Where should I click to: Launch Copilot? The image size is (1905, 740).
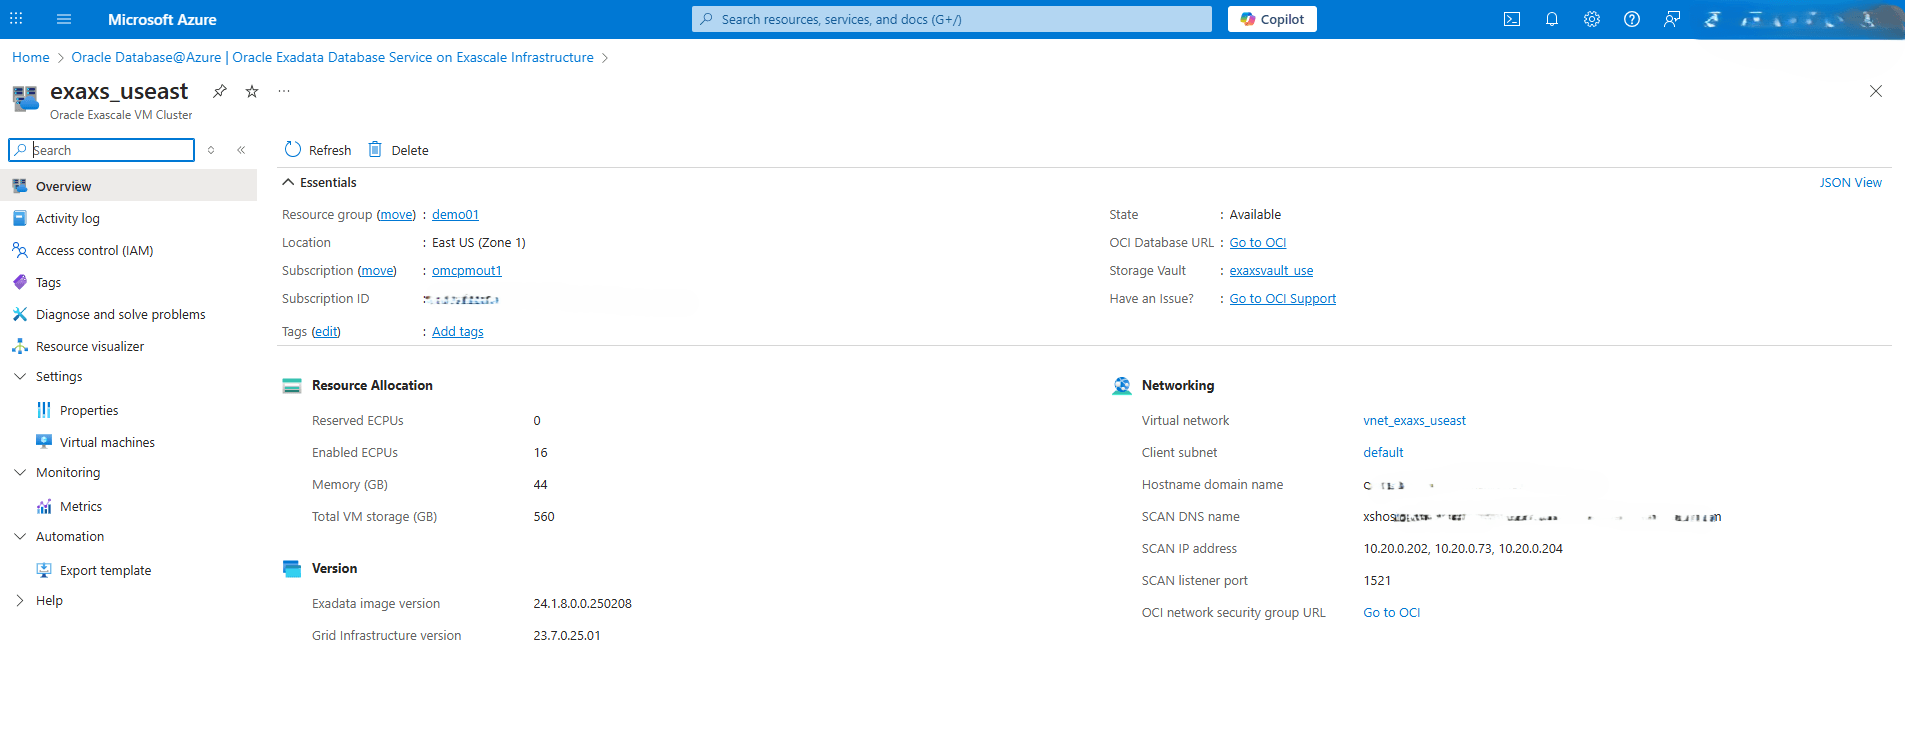click(1272, 19)
